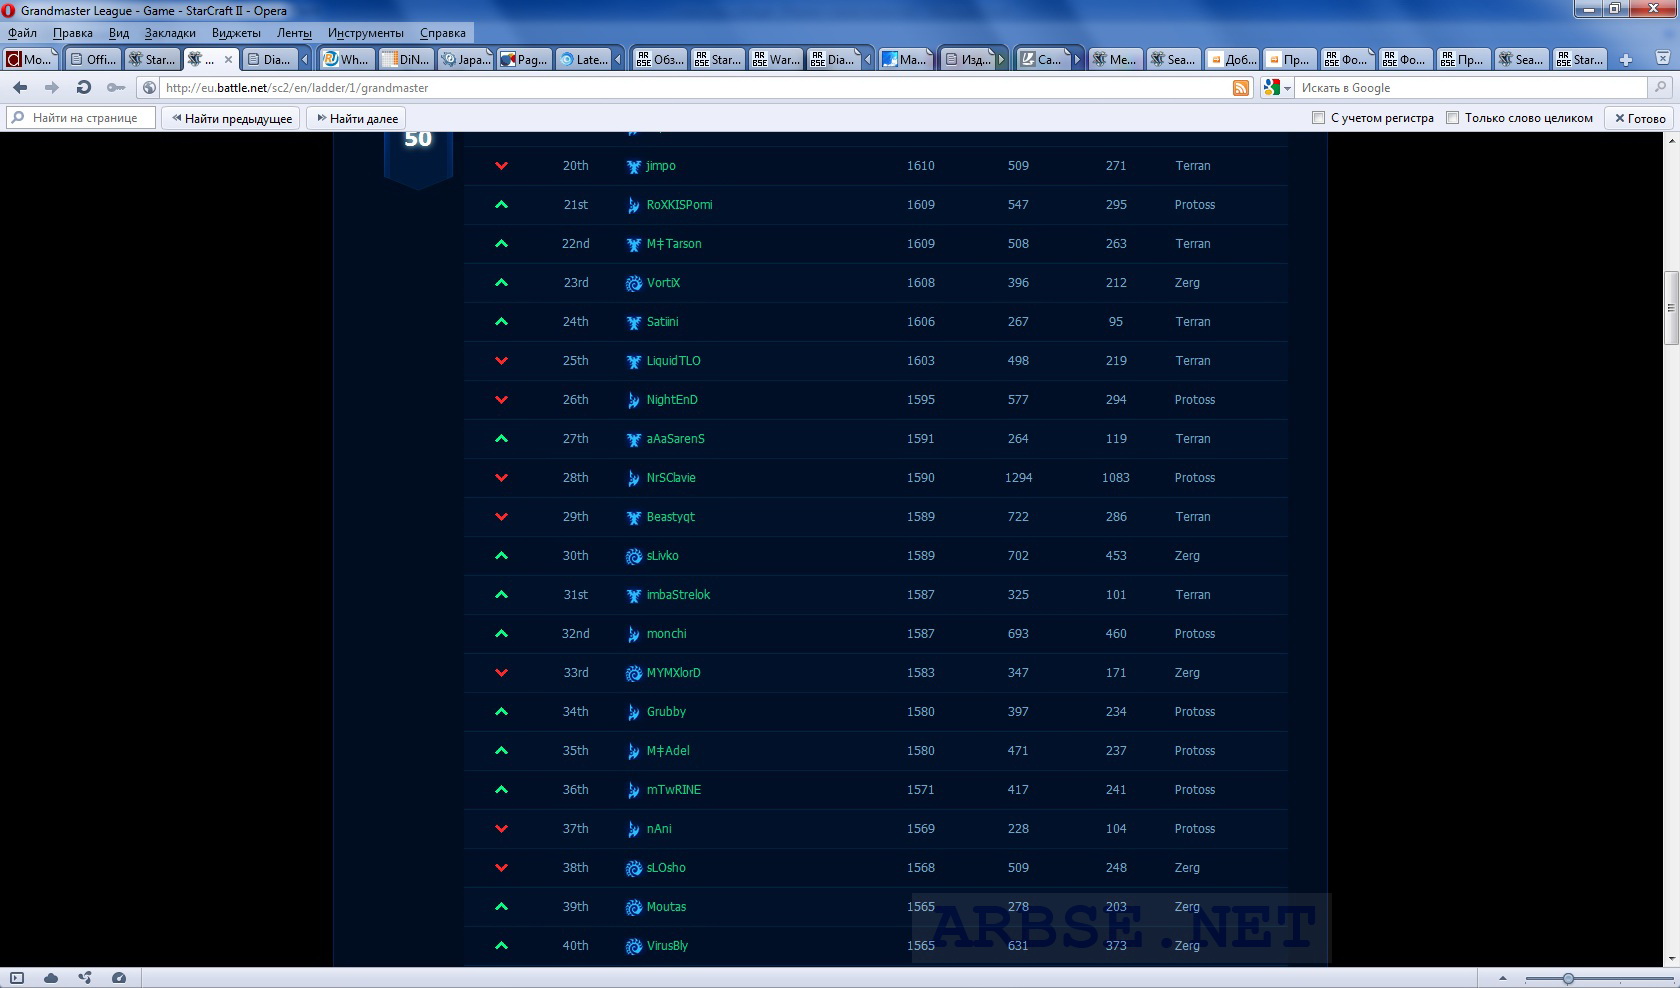Open the Правка menu
The width and height of the screenshot is (1680, 988).
pos(73,33)
